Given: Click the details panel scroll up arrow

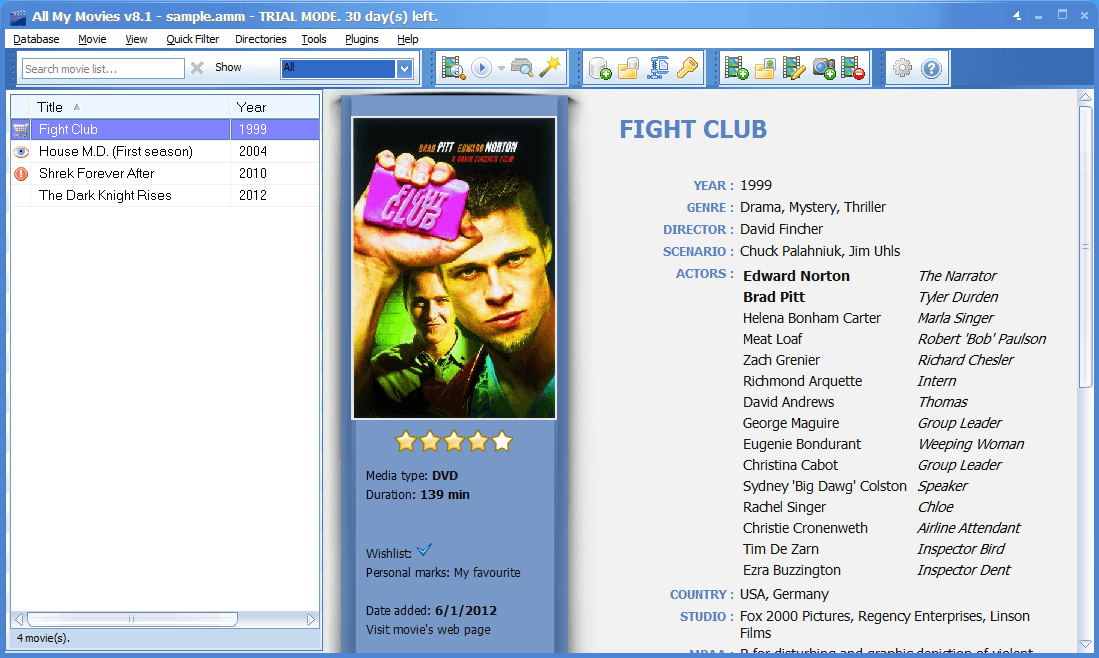Looking at the screenshot, I should [1085, 97].
